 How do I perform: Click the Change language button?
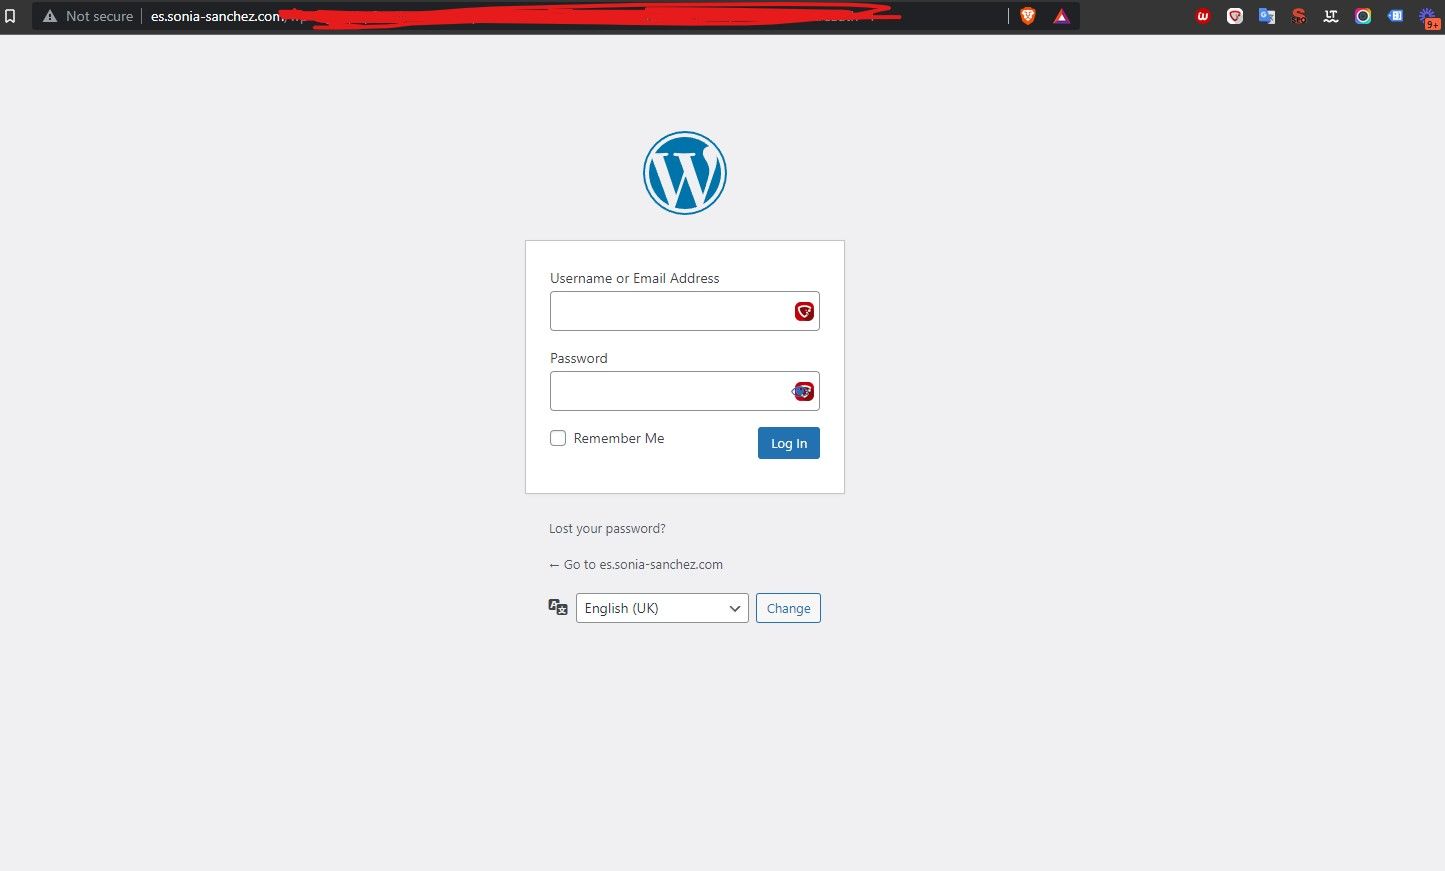(788, 608)
